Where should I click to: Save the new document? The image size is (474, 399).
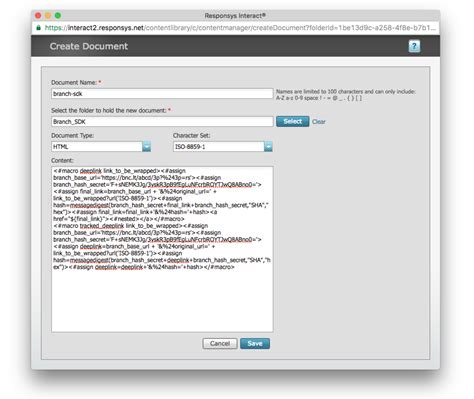255,343
